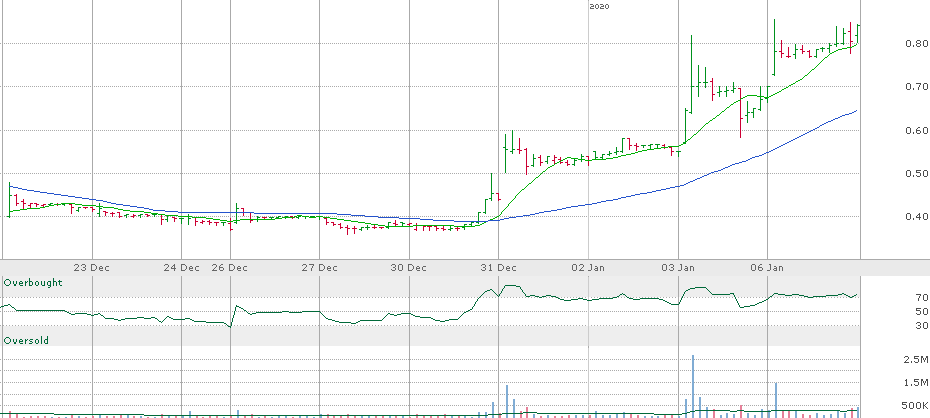Click the 06 Jan date label

[767, 267]
